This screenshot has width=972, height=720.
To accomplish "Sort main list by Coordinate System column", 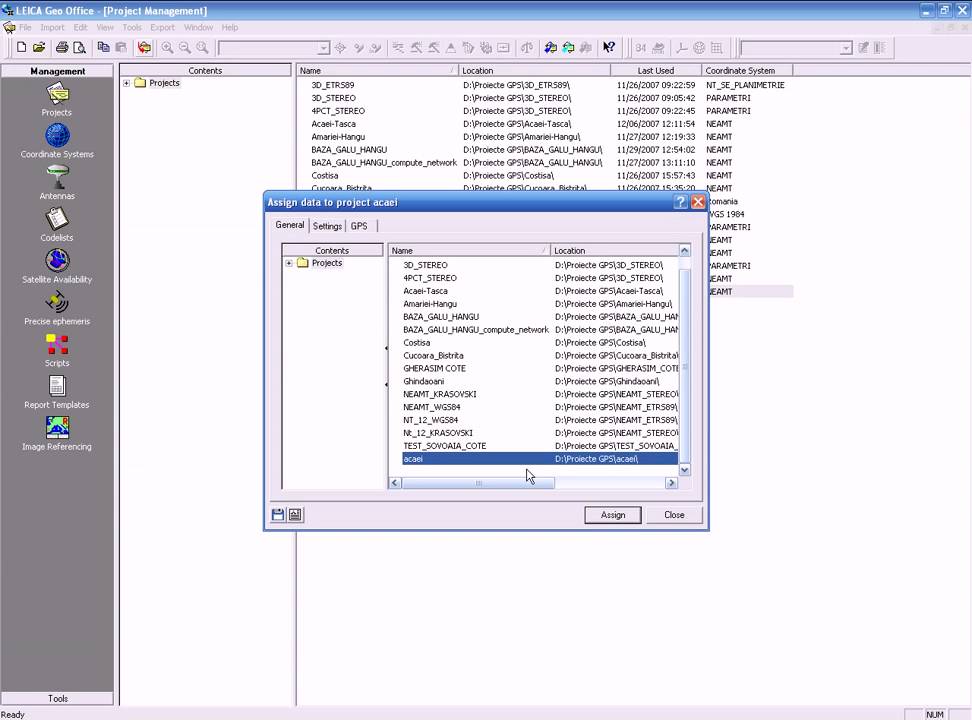I will click(x=747, y=71).
